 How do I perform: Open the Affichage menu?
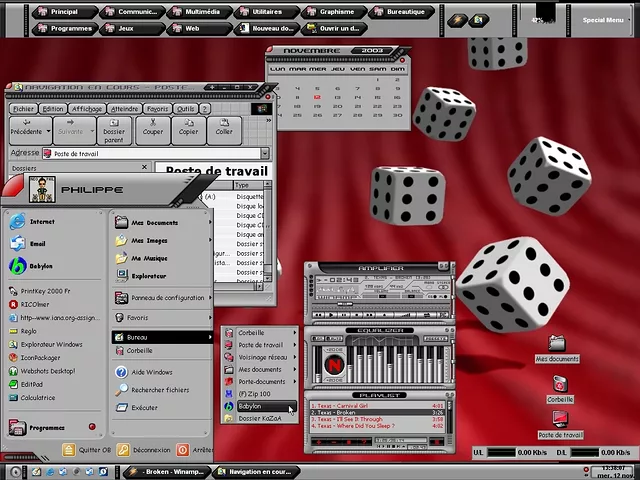pyautogui.click(x=87, y=109)
